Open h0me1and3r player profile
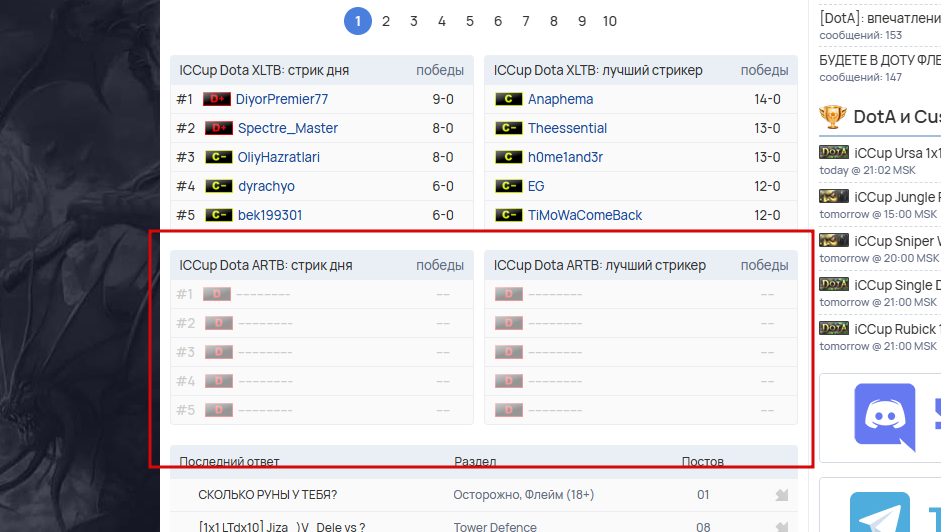The width and height of the screenshot is (941, 532). (x=565, y=157)
